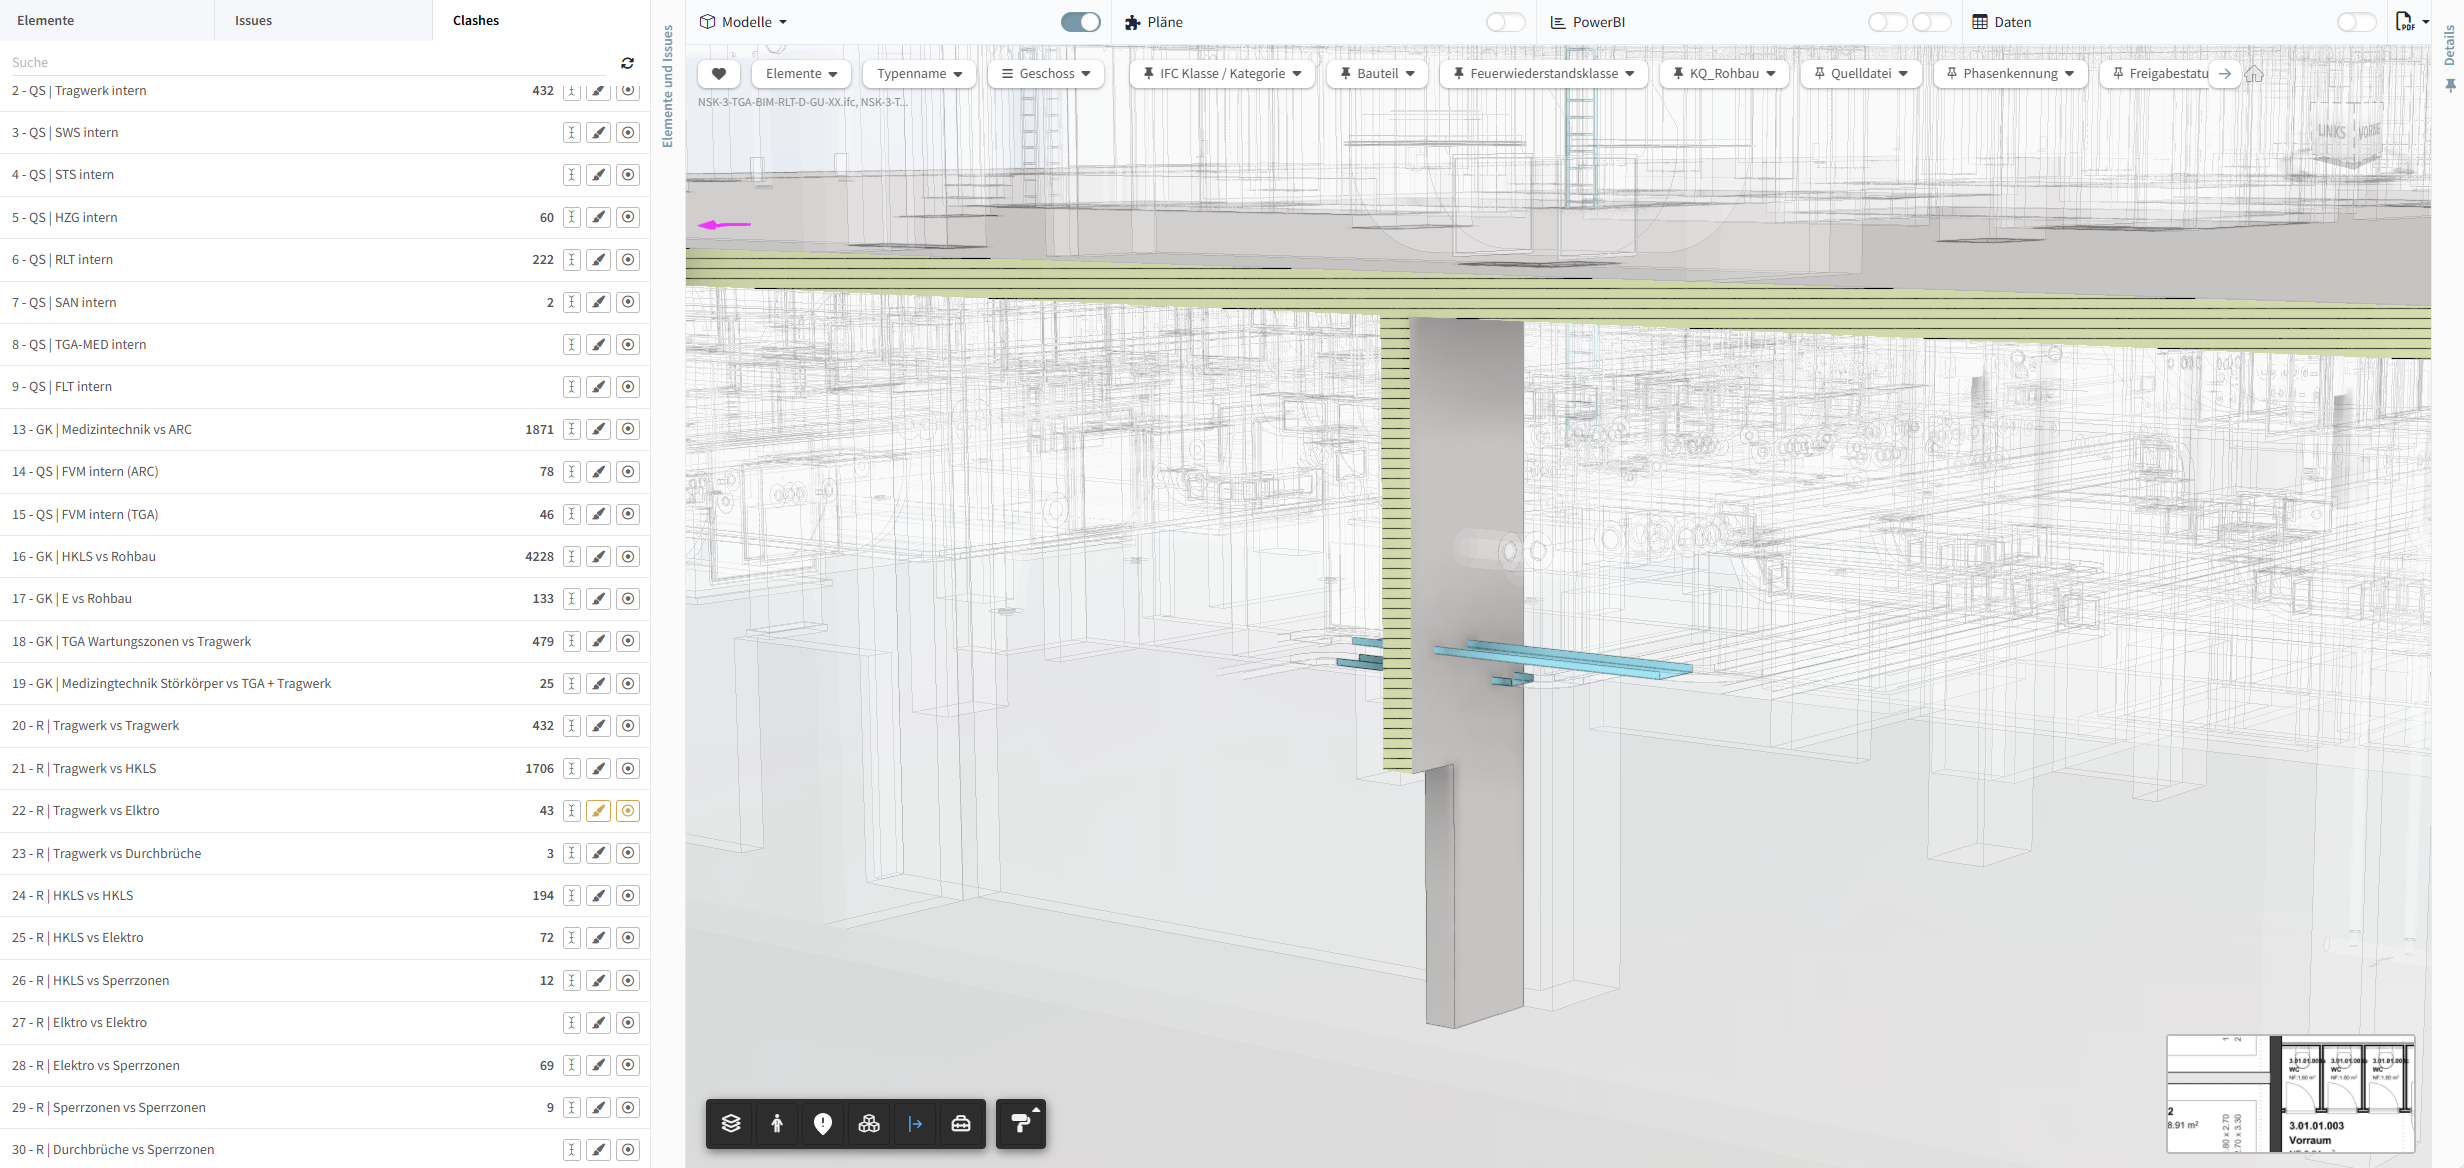The width and height of the screenshot is (2464, 1168).
Task: Expand the Feuerwiederstandsklasse dropdown
Action: 1543,73
